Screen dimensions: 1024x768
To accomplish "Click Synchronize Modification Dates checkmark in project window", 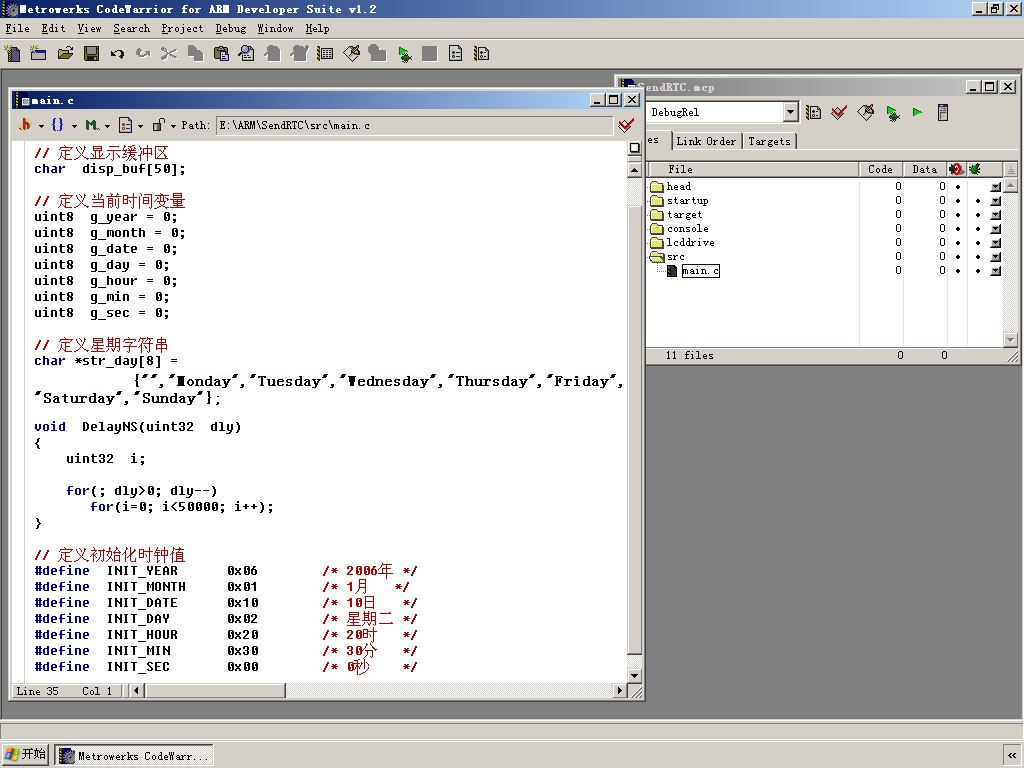I will click(839, 113).
